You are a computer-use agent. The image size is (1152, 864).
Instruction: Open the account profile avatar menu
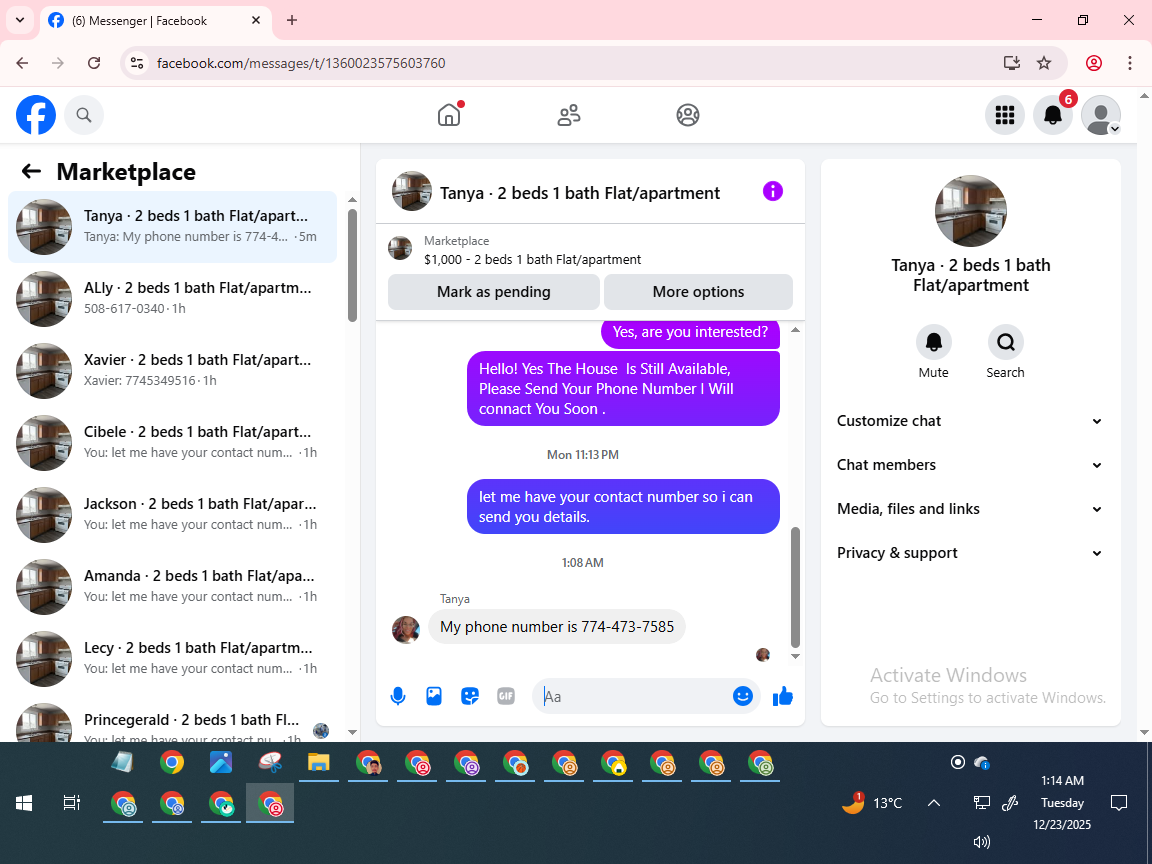[x=1101, y=115]
